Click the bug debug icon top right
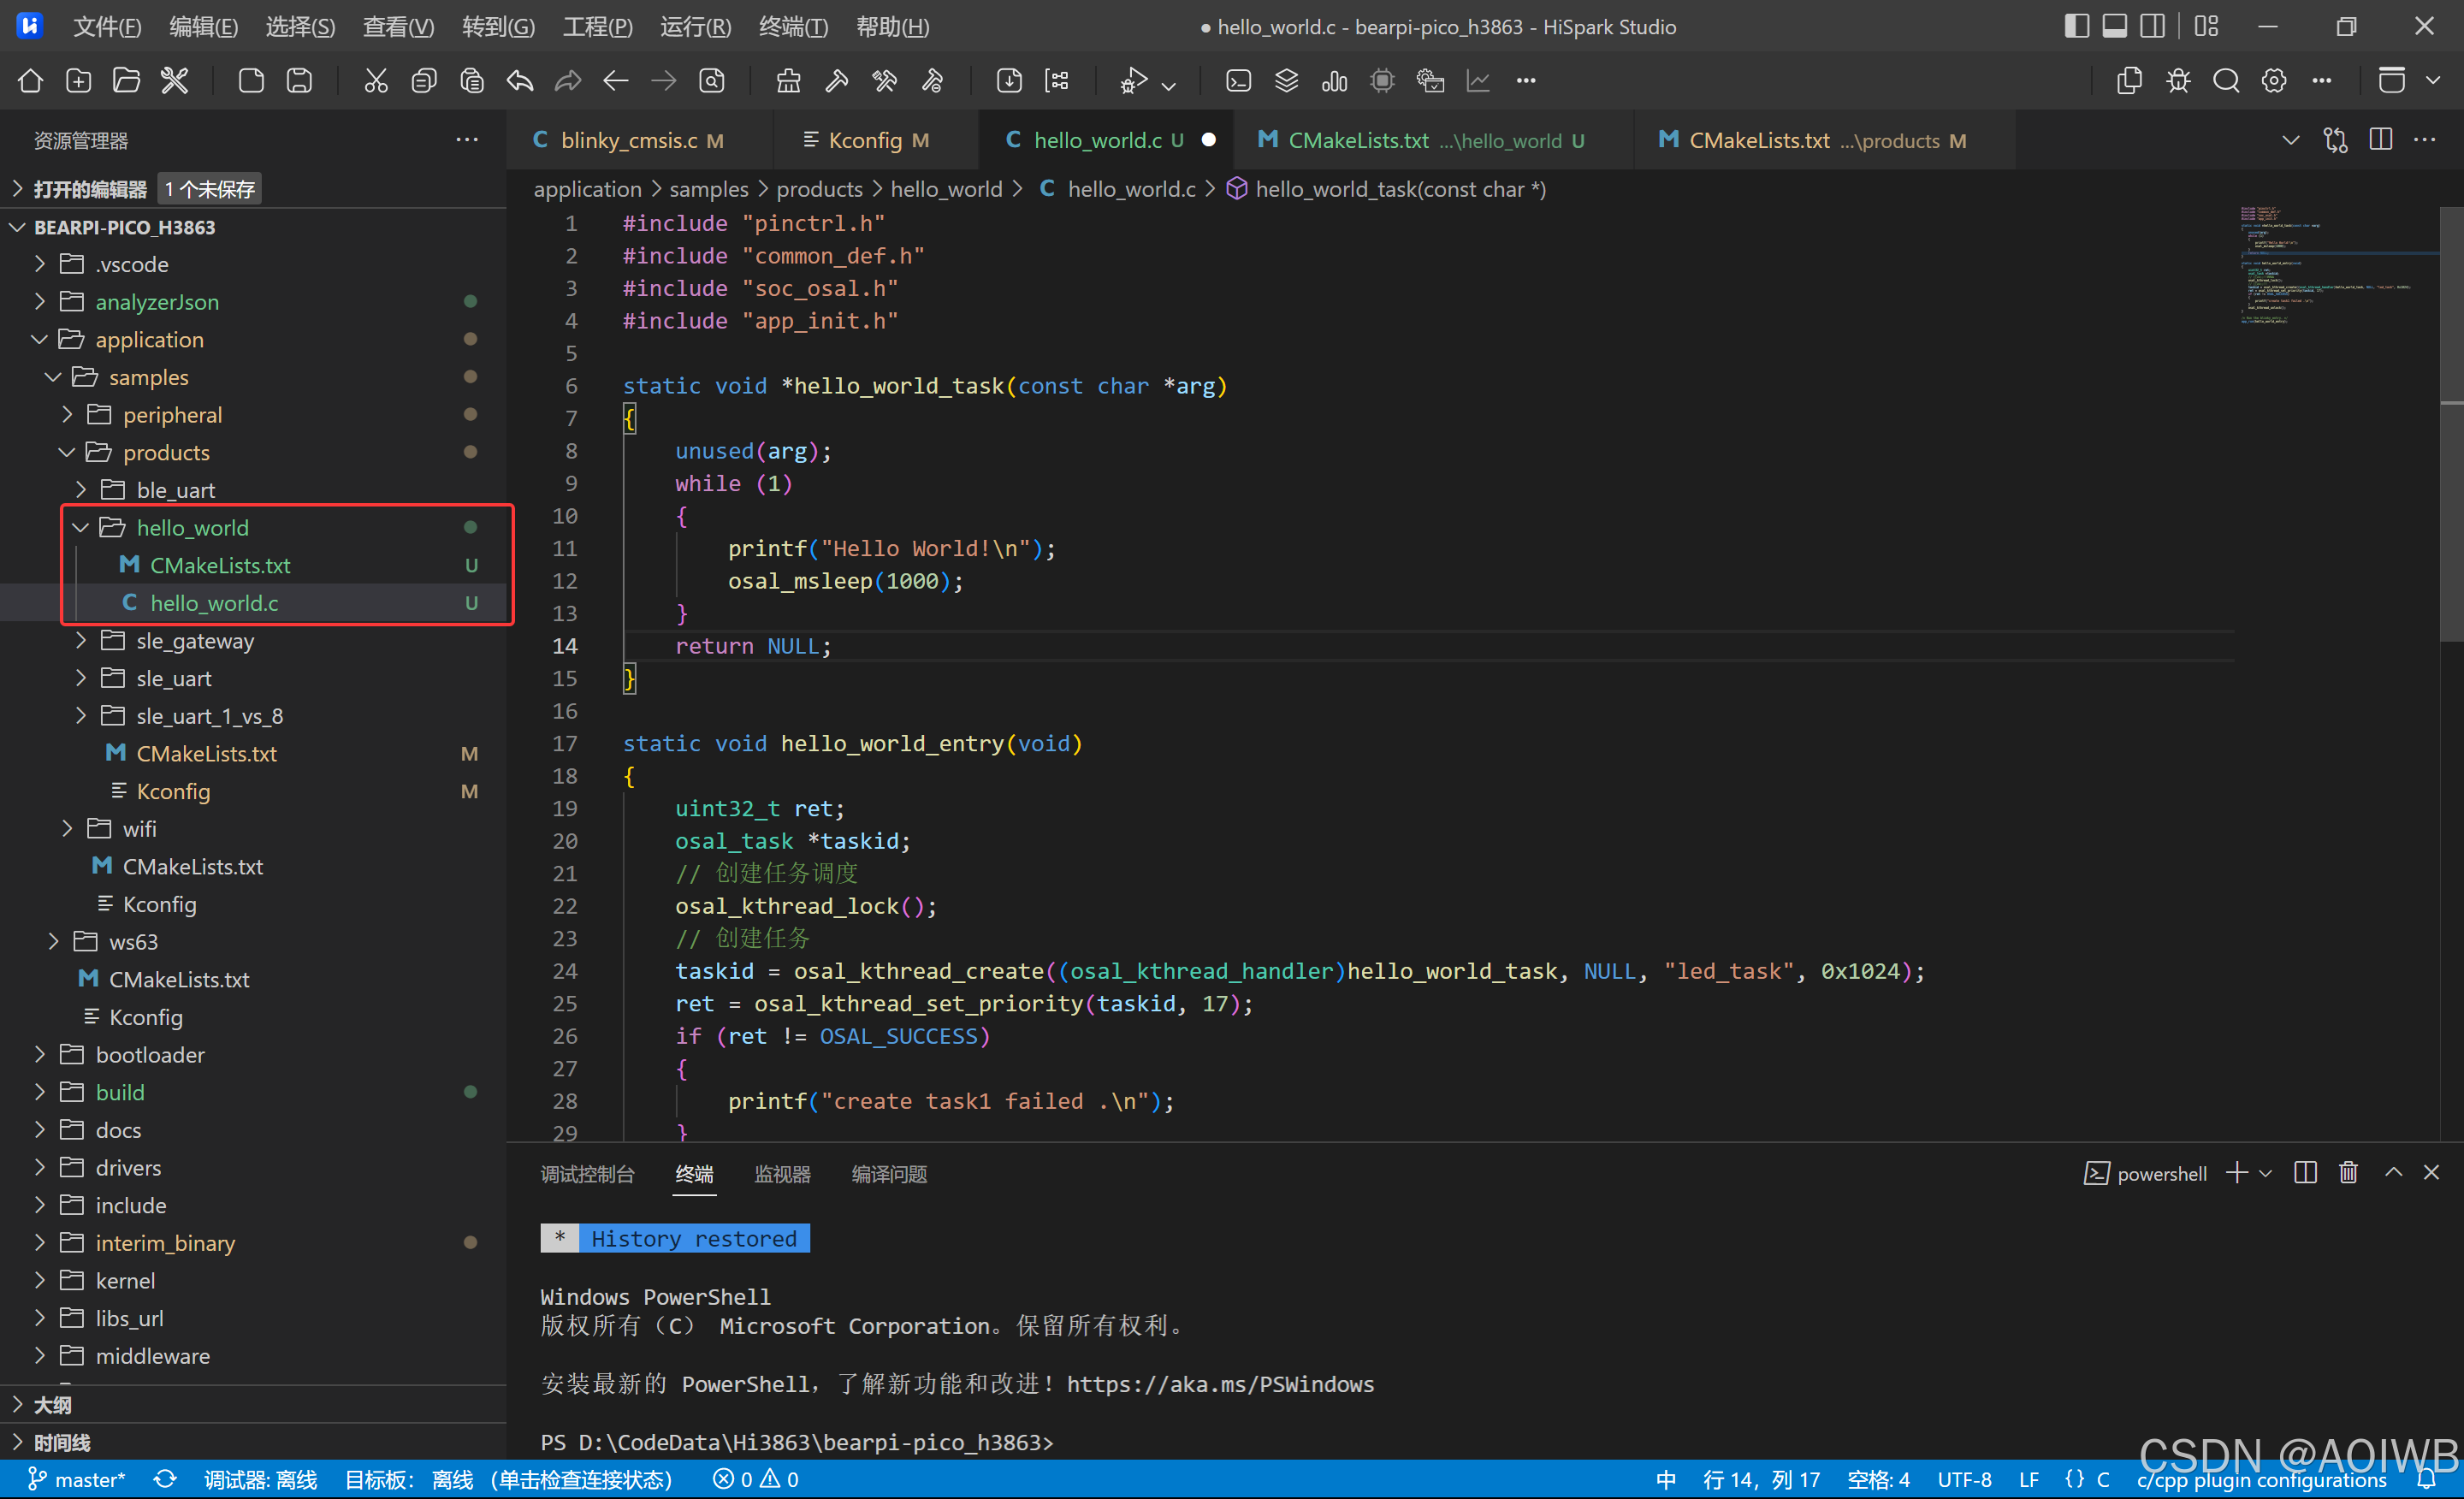 2178,81
